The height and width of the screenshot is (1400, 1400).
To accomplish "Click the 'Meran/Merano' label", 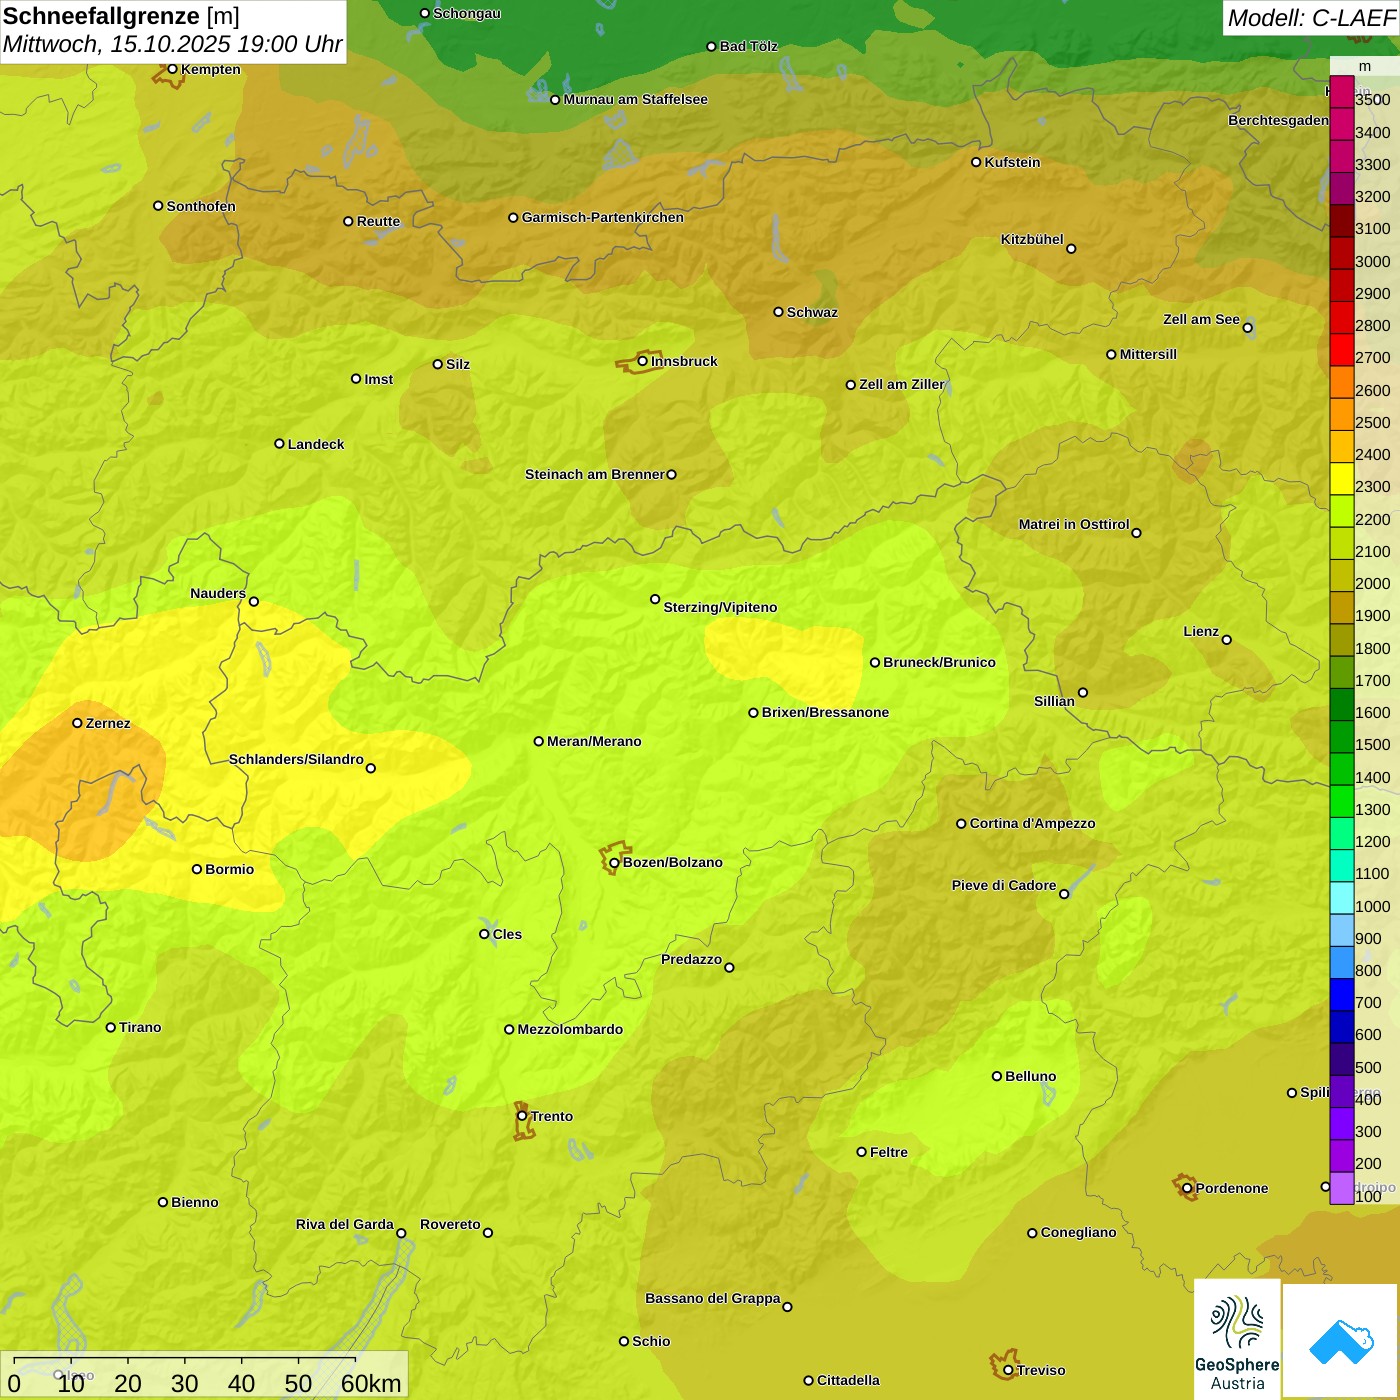I will point(594,741).
